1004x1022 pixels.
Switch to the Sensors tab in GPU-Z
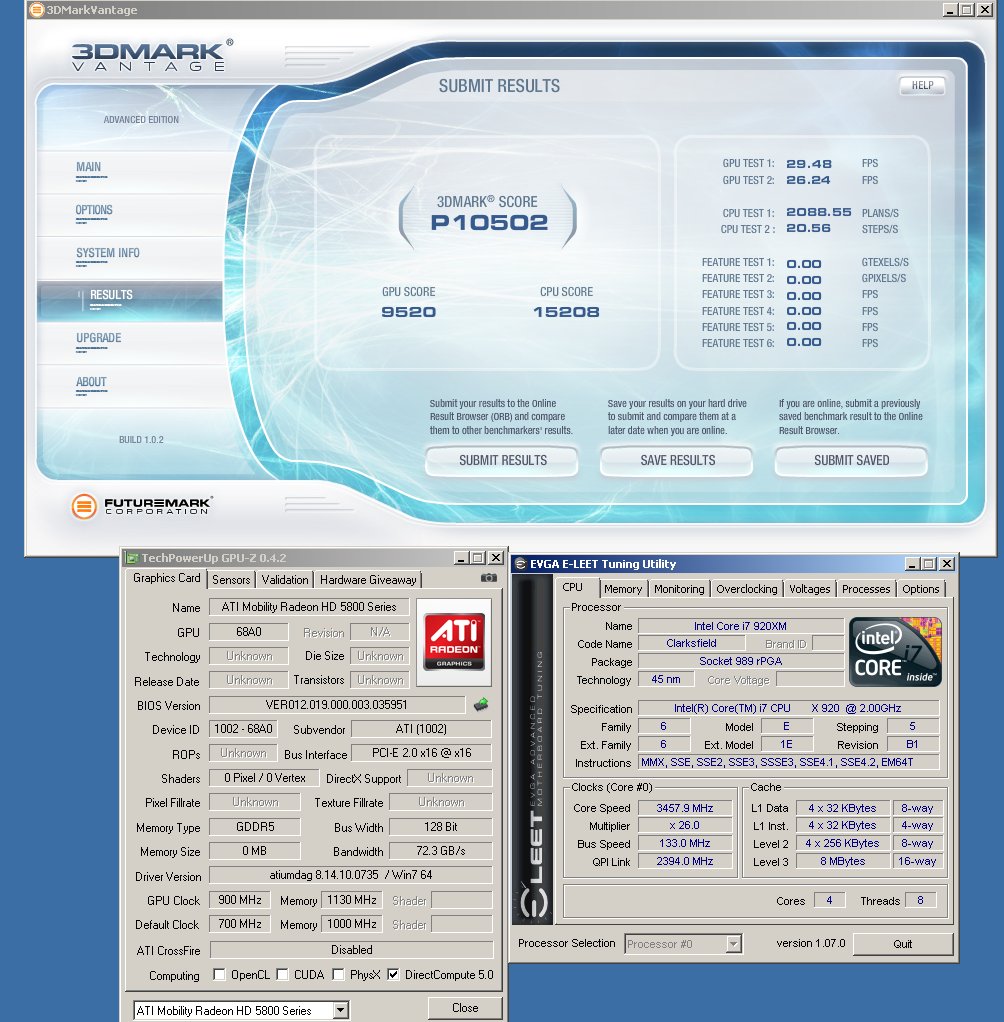[231, 579]
